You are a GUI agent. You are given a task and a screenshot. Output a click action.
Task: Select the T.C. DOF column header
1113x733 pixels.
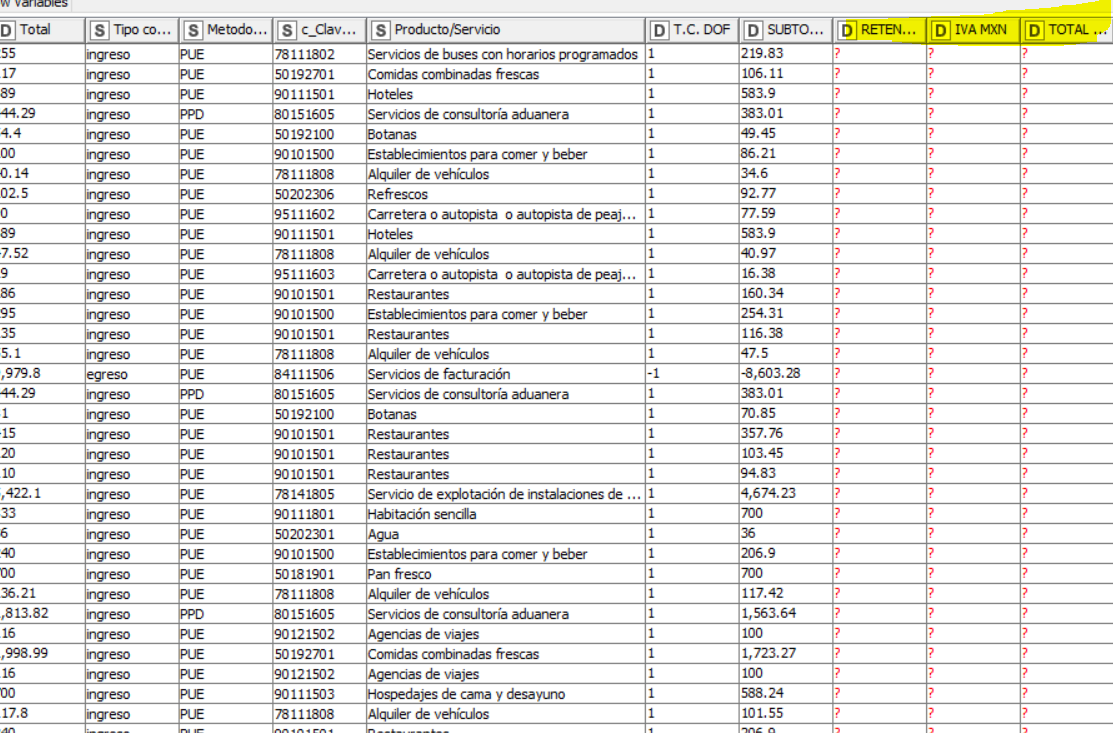coord(692,30)
